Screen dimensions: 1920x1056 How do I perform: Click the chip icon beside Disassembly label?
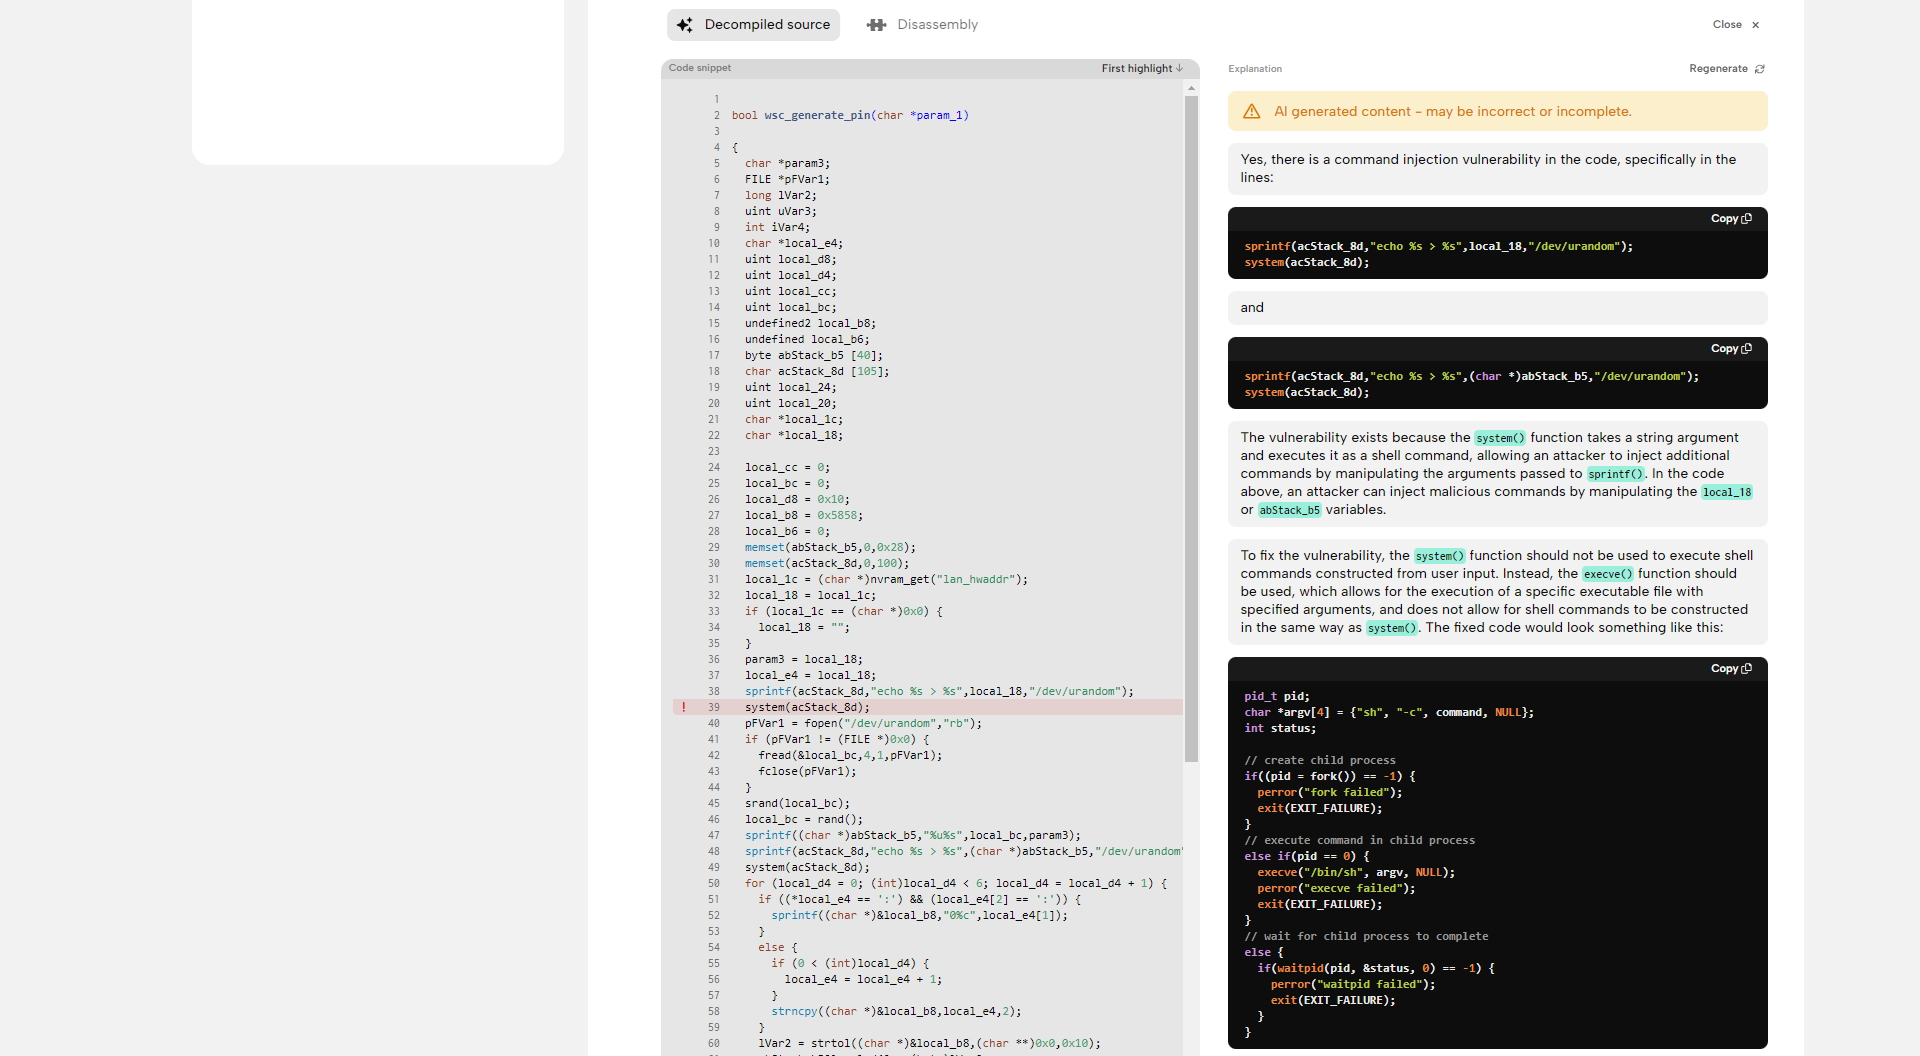[x=876, y=24]
